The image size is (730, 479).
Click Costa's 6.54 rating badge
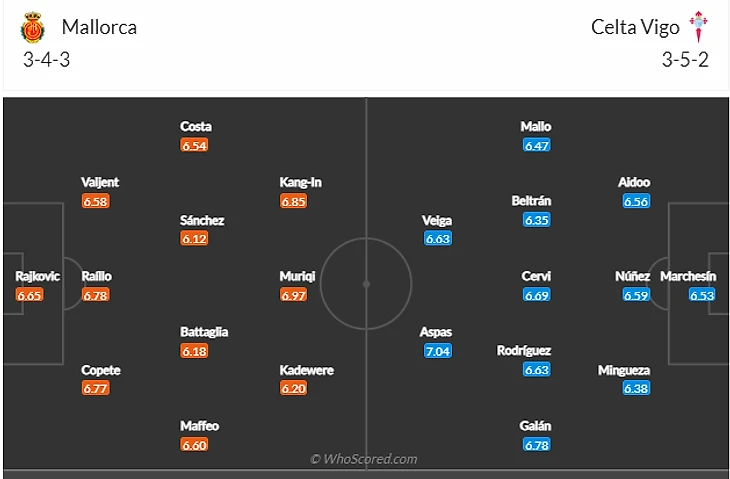point(195,145)
